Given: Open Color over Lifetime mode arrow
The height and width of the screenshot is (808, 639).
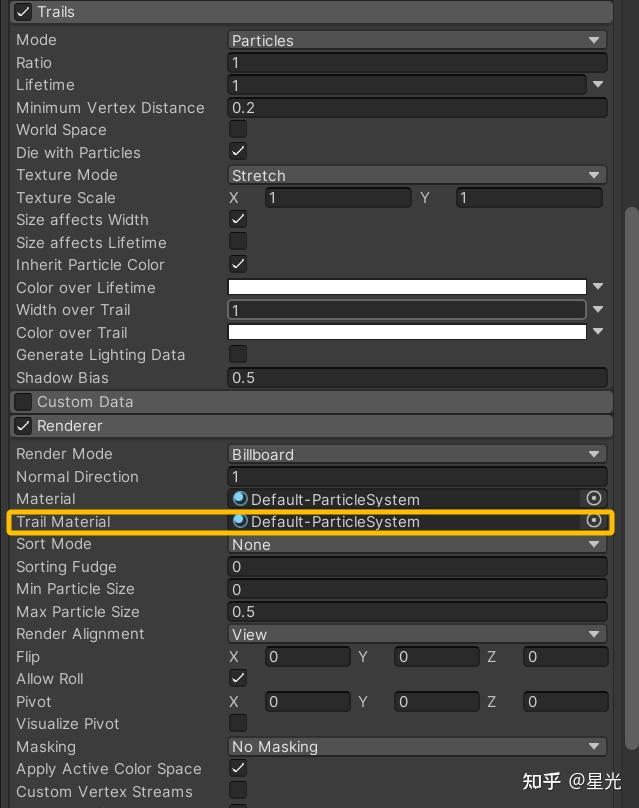Looking at the screenshot, I should tap(598, 286).
